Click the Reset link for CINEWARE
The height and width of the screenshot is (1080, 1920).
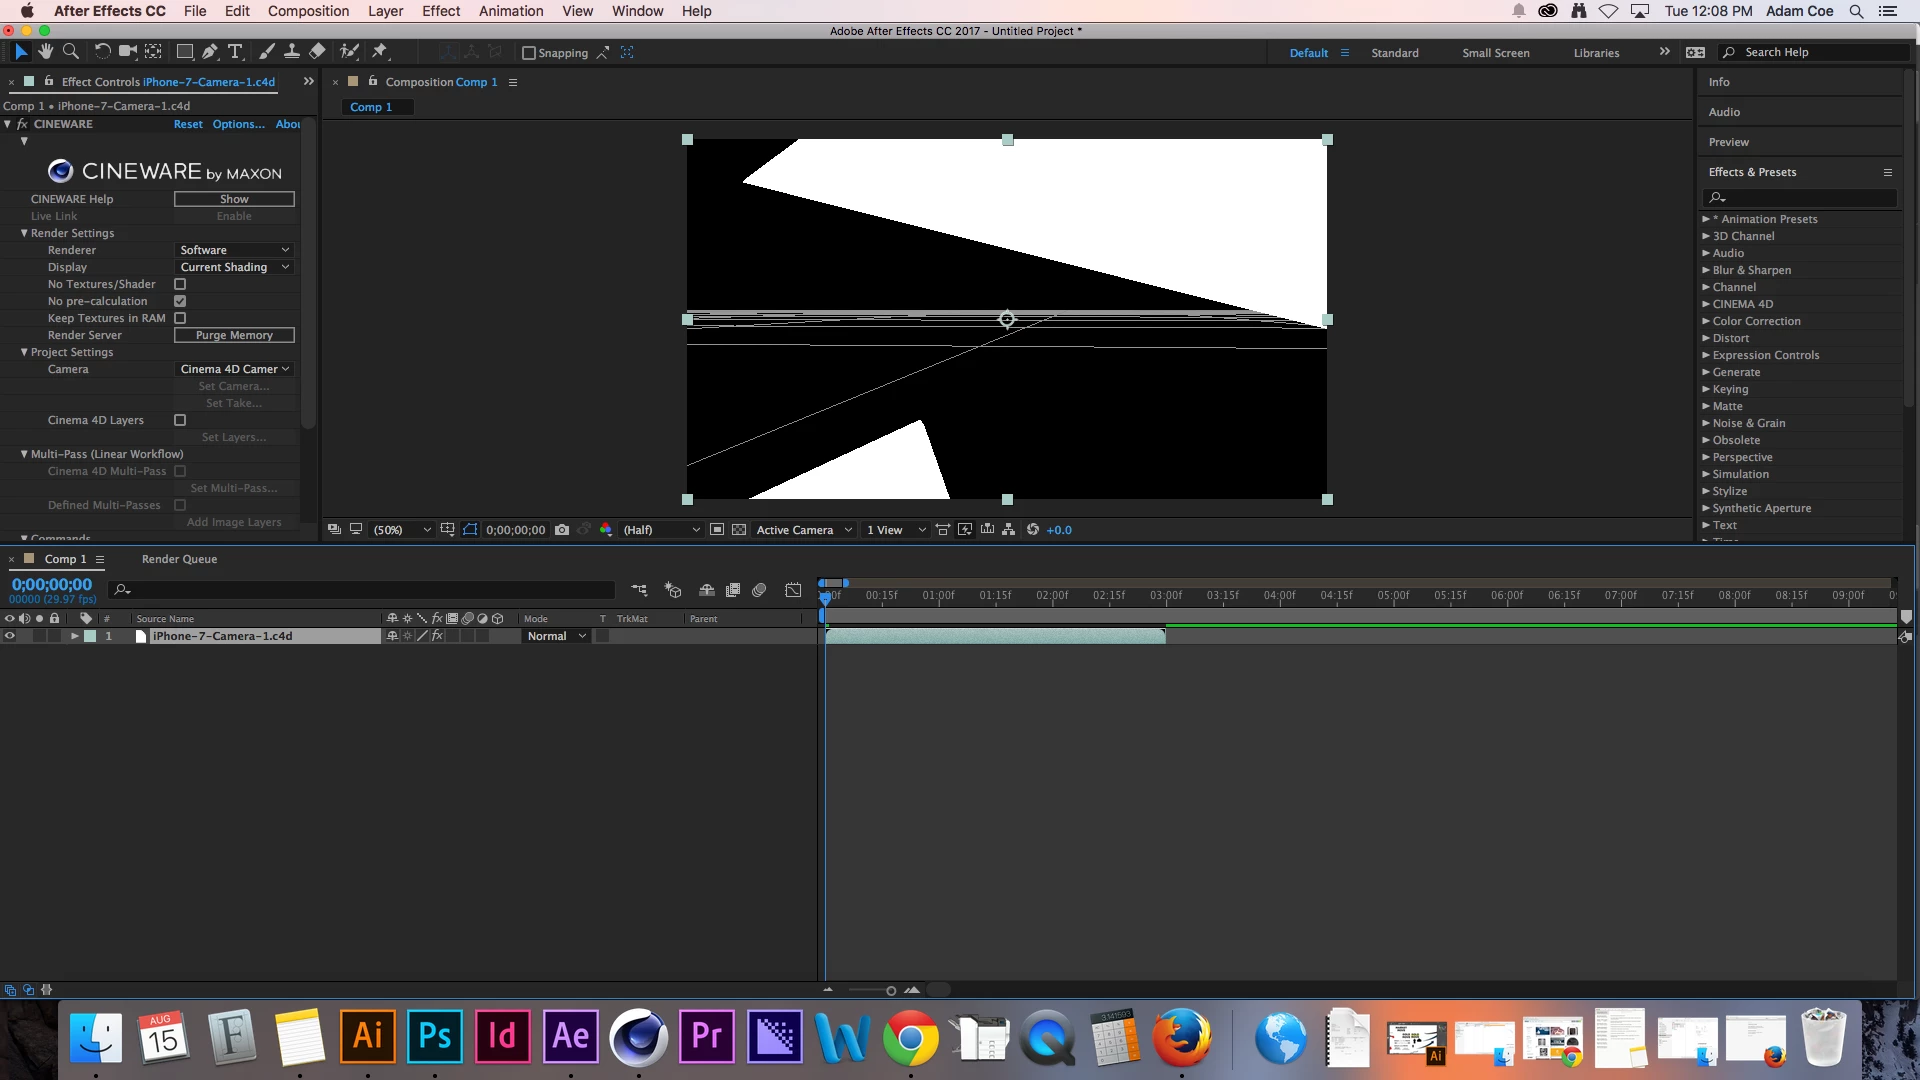pos(188,124)
